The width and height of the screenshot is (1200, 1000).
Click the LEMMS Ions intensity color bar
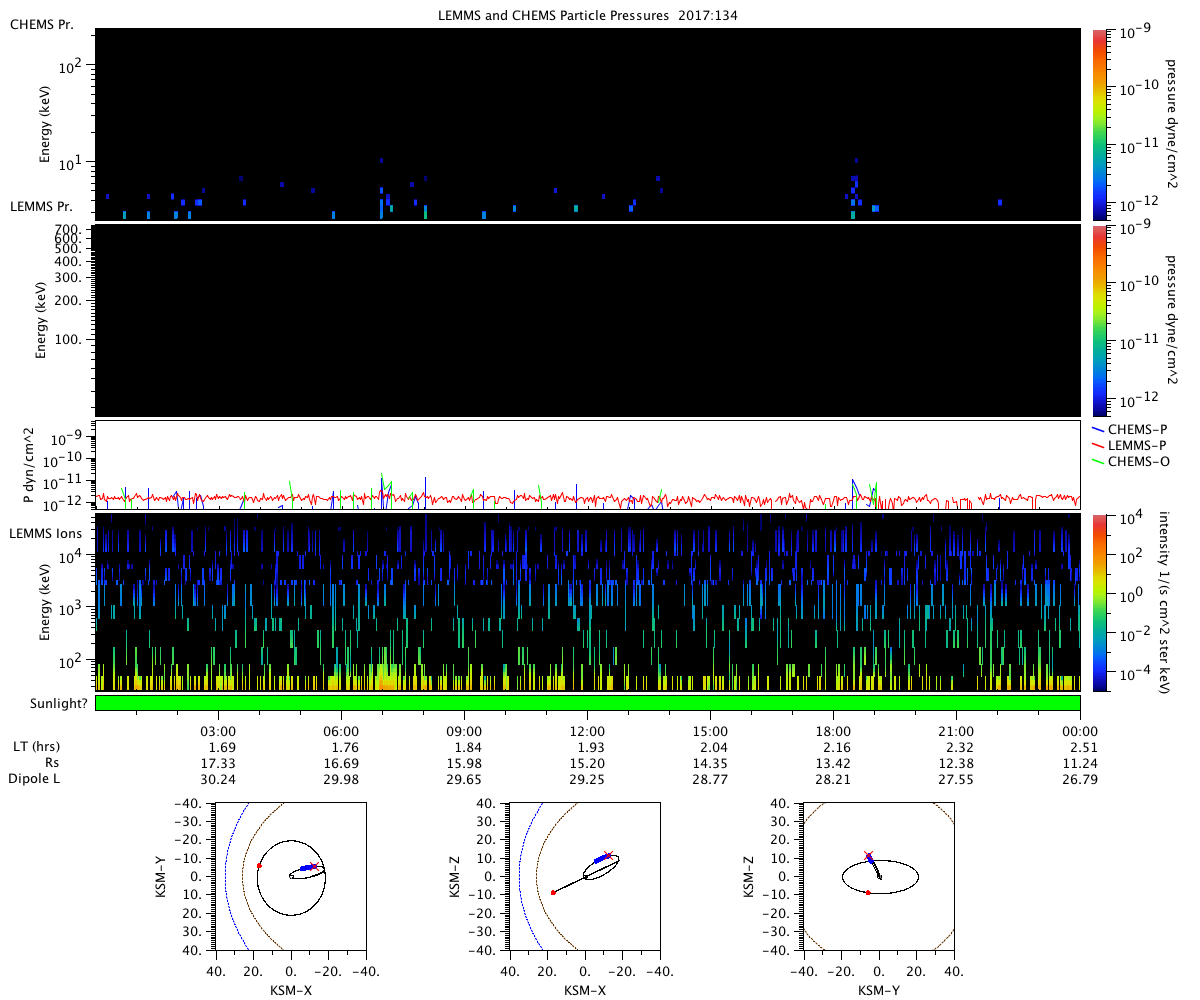[x=1102, y=602]
